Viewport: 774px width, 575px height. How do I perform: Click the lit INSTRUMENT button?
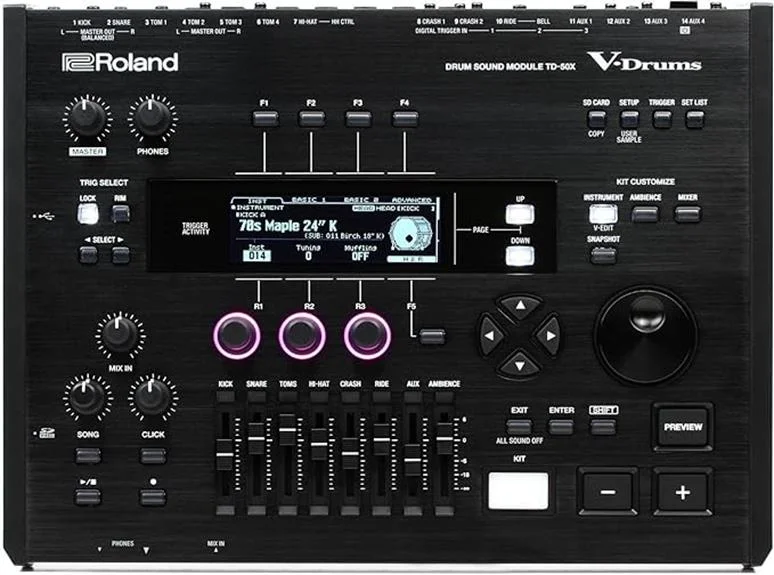coord(603,214)
